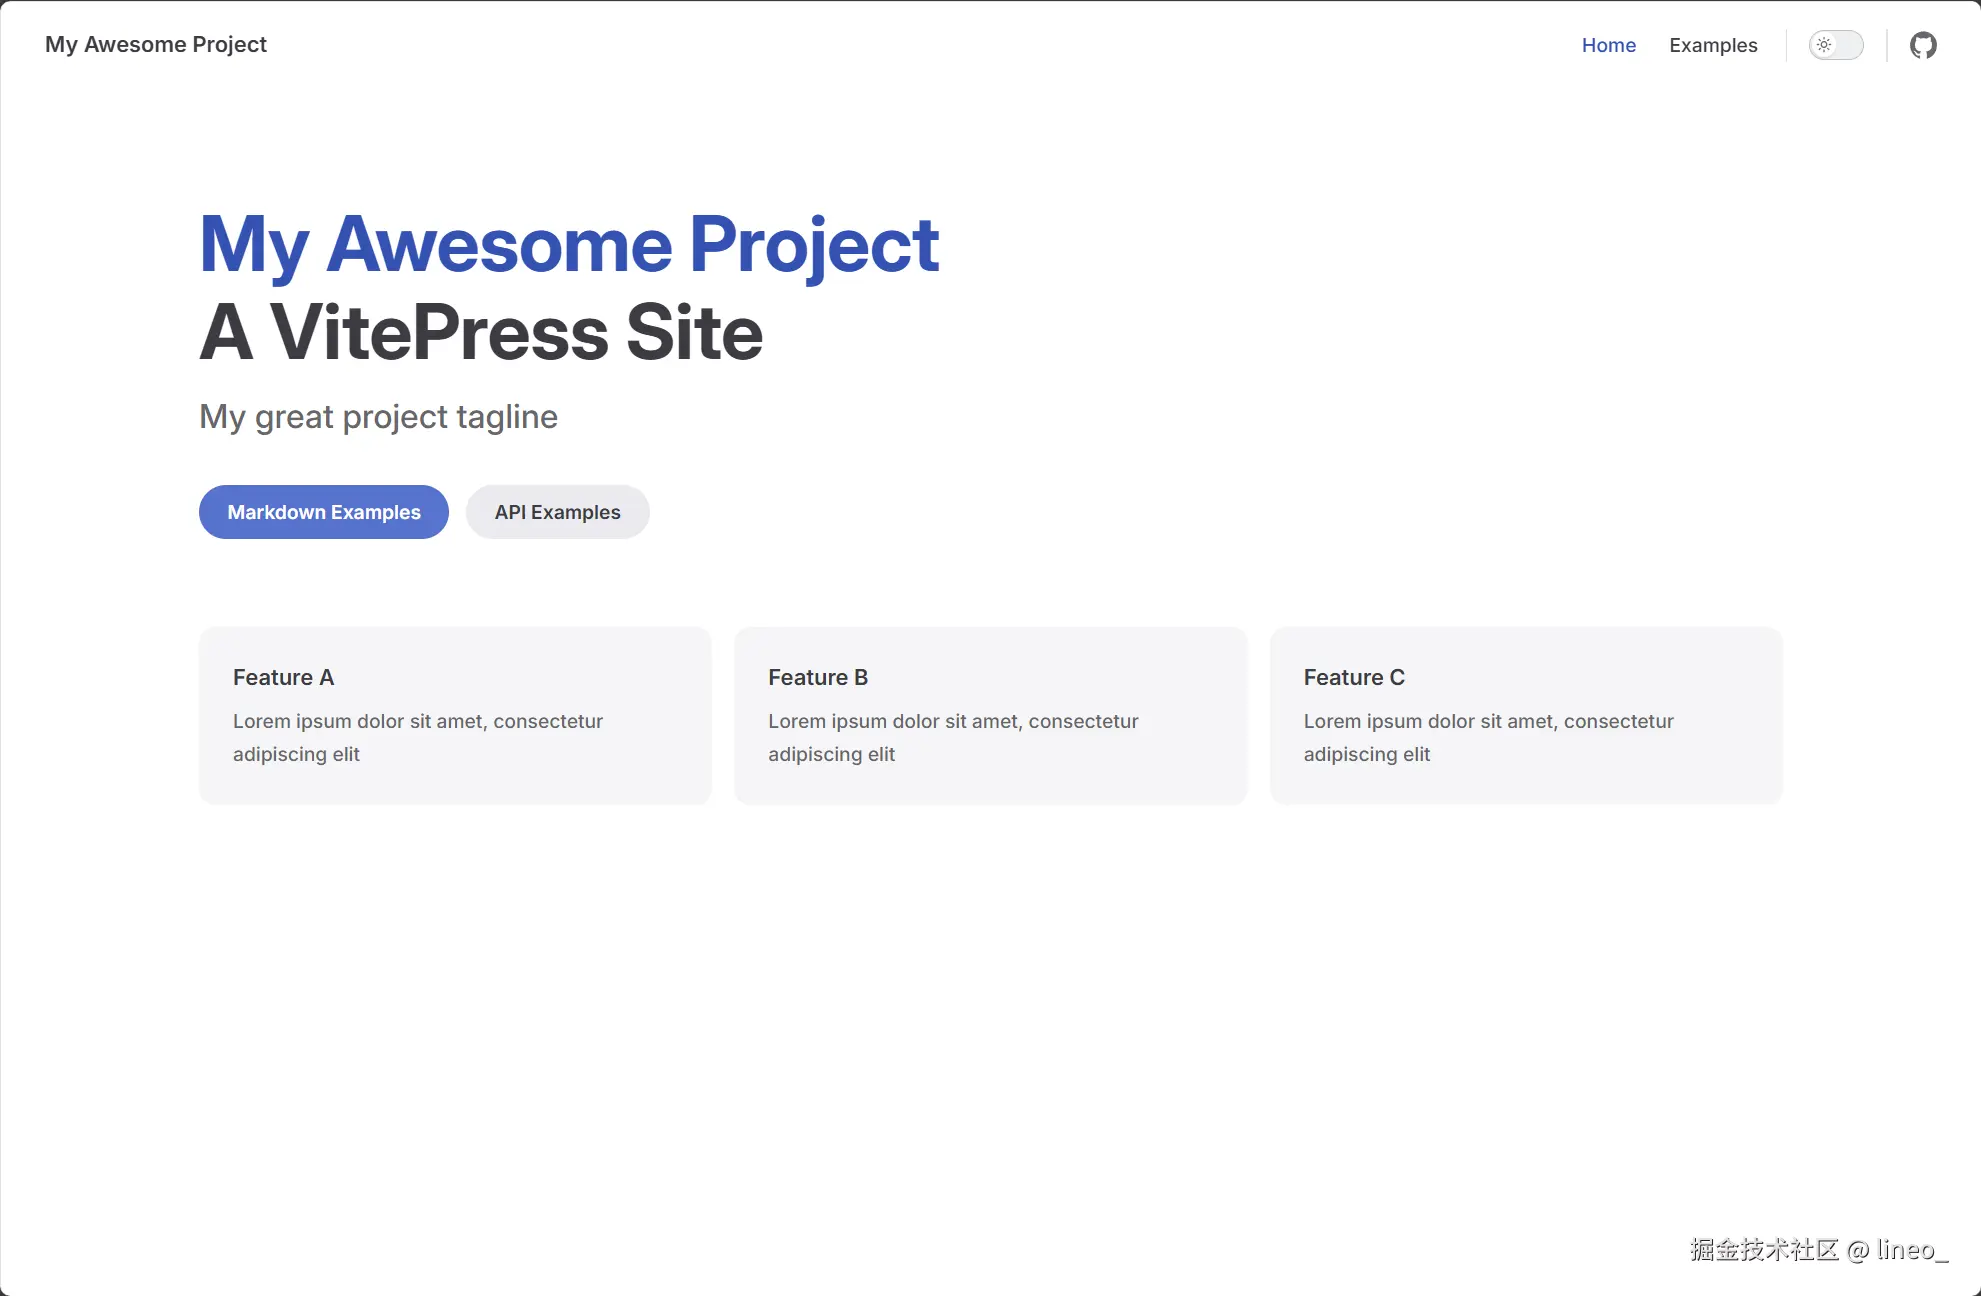Screen dimensions: 1981x1296
Task: Select the Feature A card title
Action: point(283,677)
